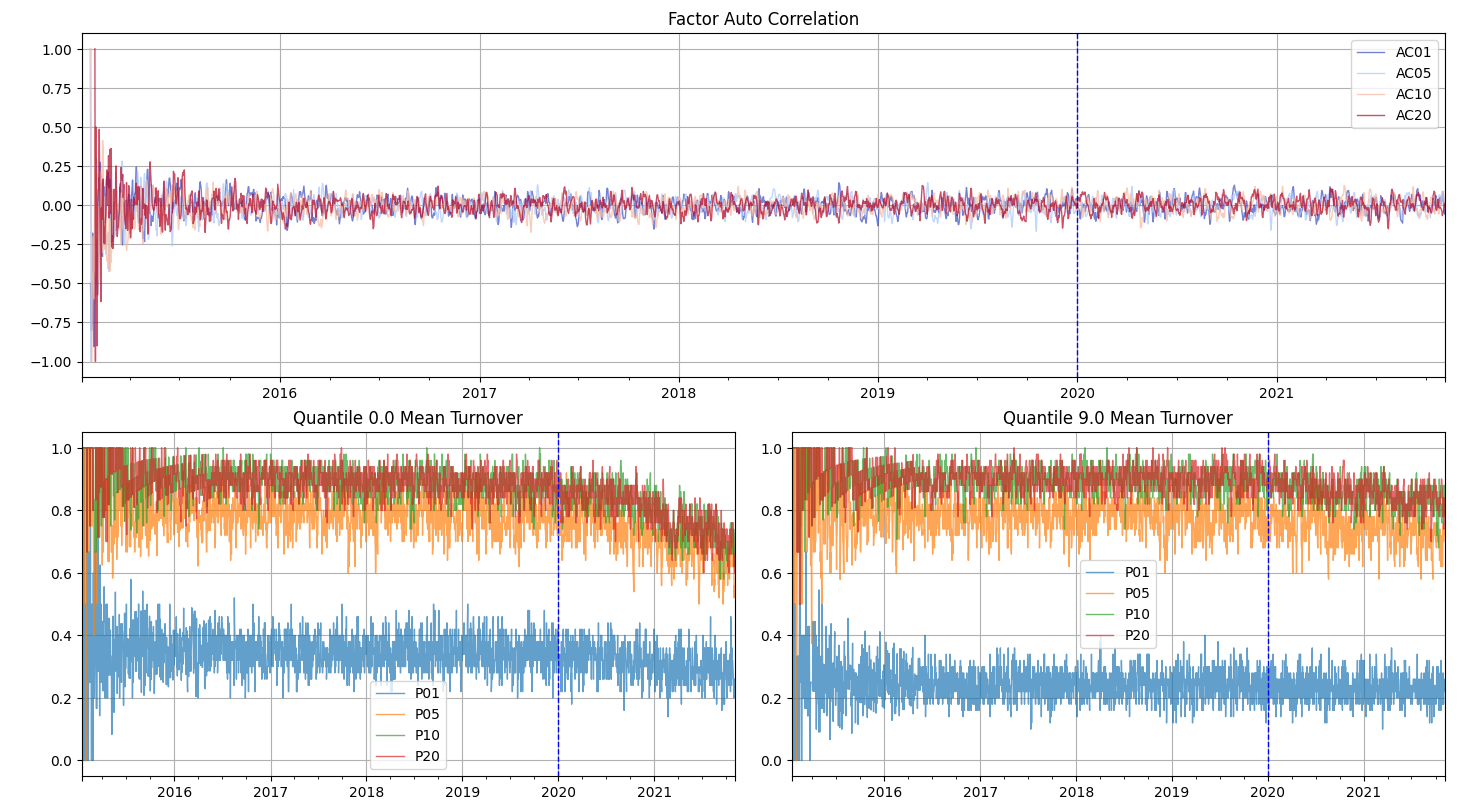This screenshot has width=1462, height=811.
Task: Click 2018 x-axis label on autocorrelation chart
Action: coord(679,393)
